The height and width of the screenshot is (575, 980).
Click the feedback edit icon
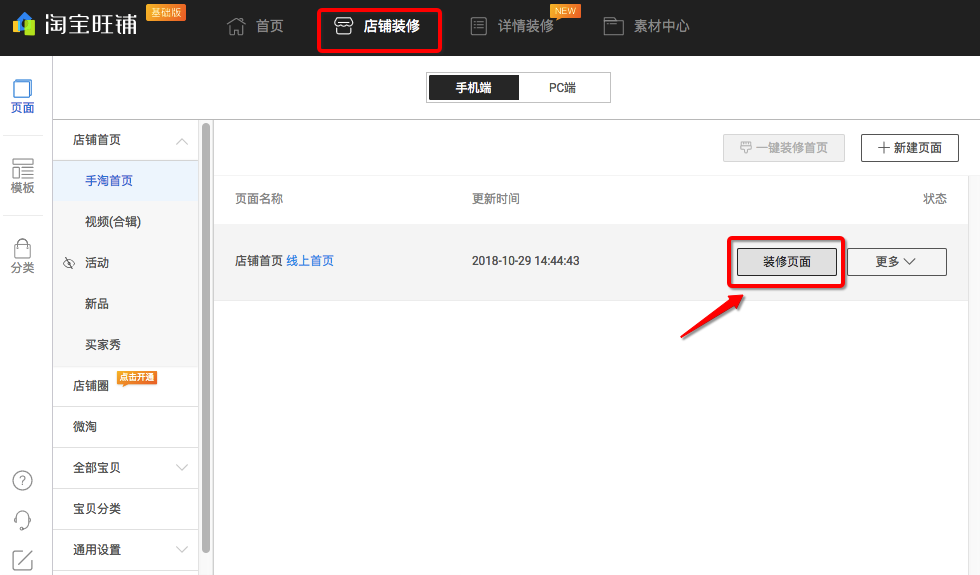click(x=22, y=560)
